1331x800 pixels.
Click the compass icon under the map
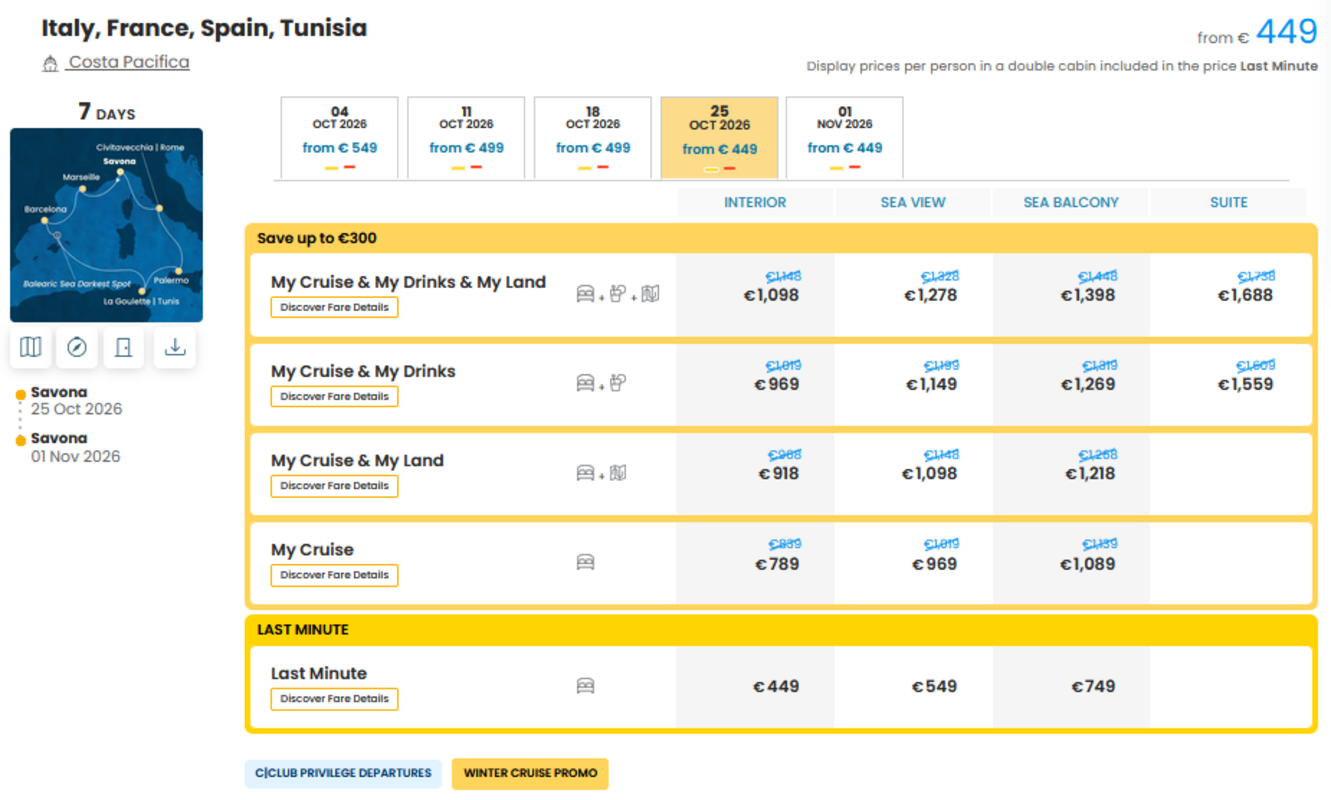pyautogui.click(x=77, y=347)
